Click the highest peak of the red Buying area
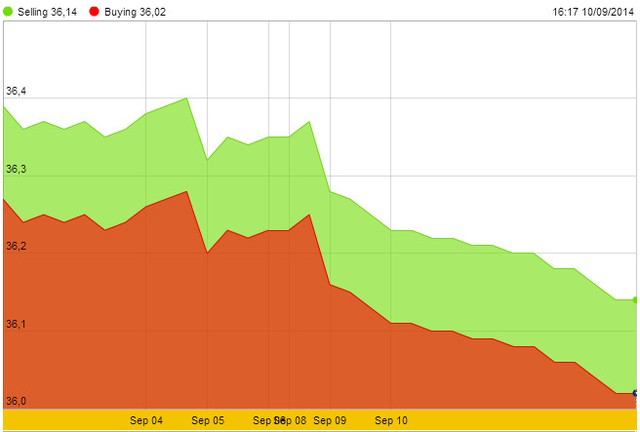 pyautogui.click(x=187, y=191)
